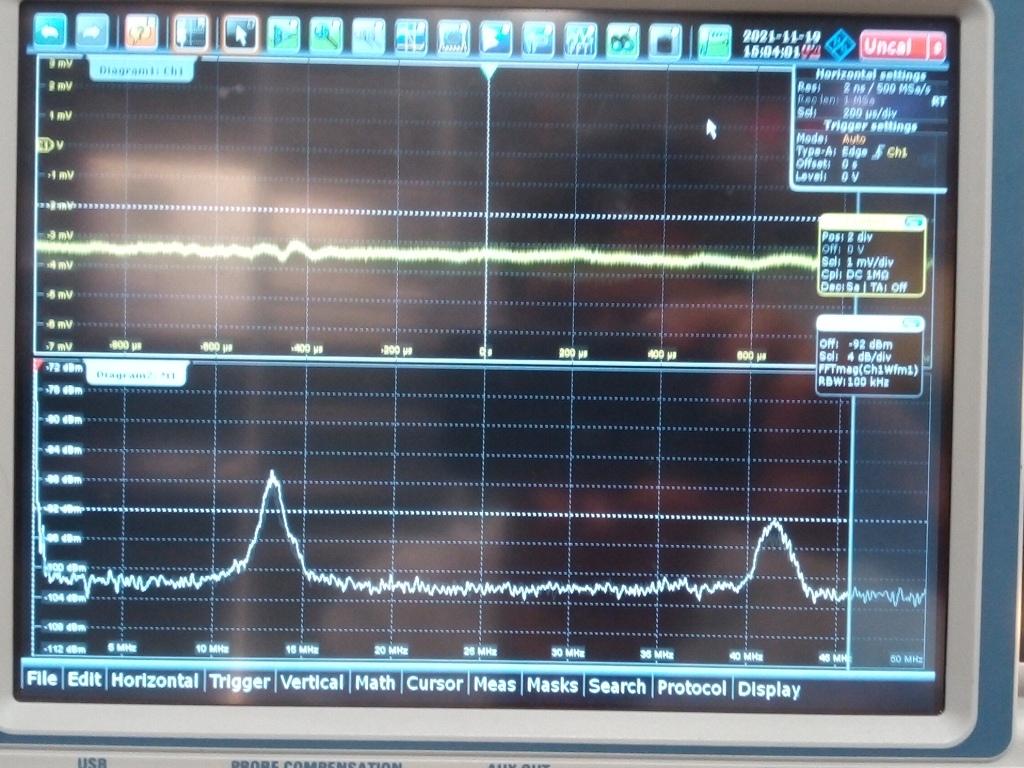Viewport: 1024px width, 768px height.
Task: Open Help with the orange question-mark icon
Action: tap(141, 33)
